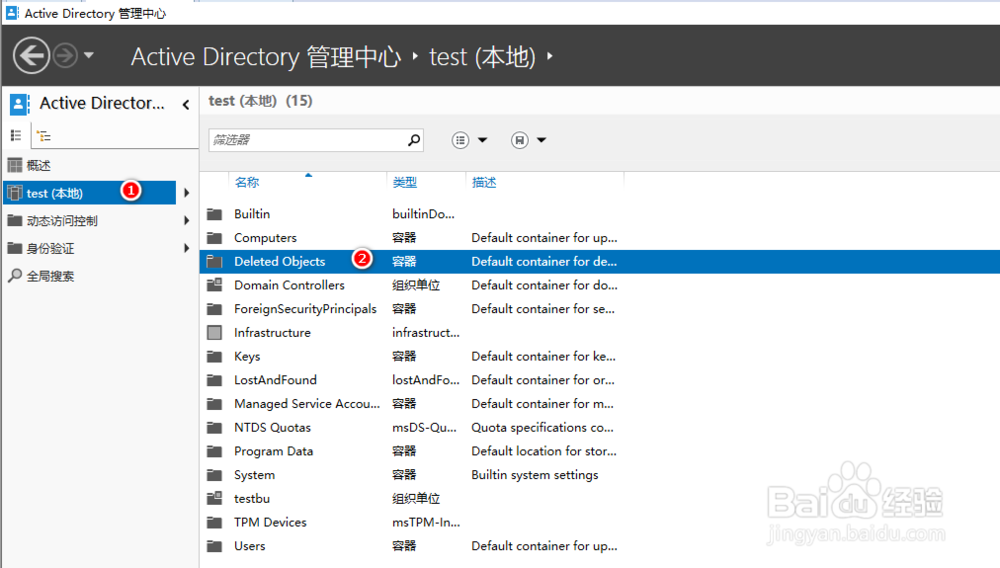The image size is (1000, 568).
Task: Click the Builtin folder icon
Action: coord(214,214)
